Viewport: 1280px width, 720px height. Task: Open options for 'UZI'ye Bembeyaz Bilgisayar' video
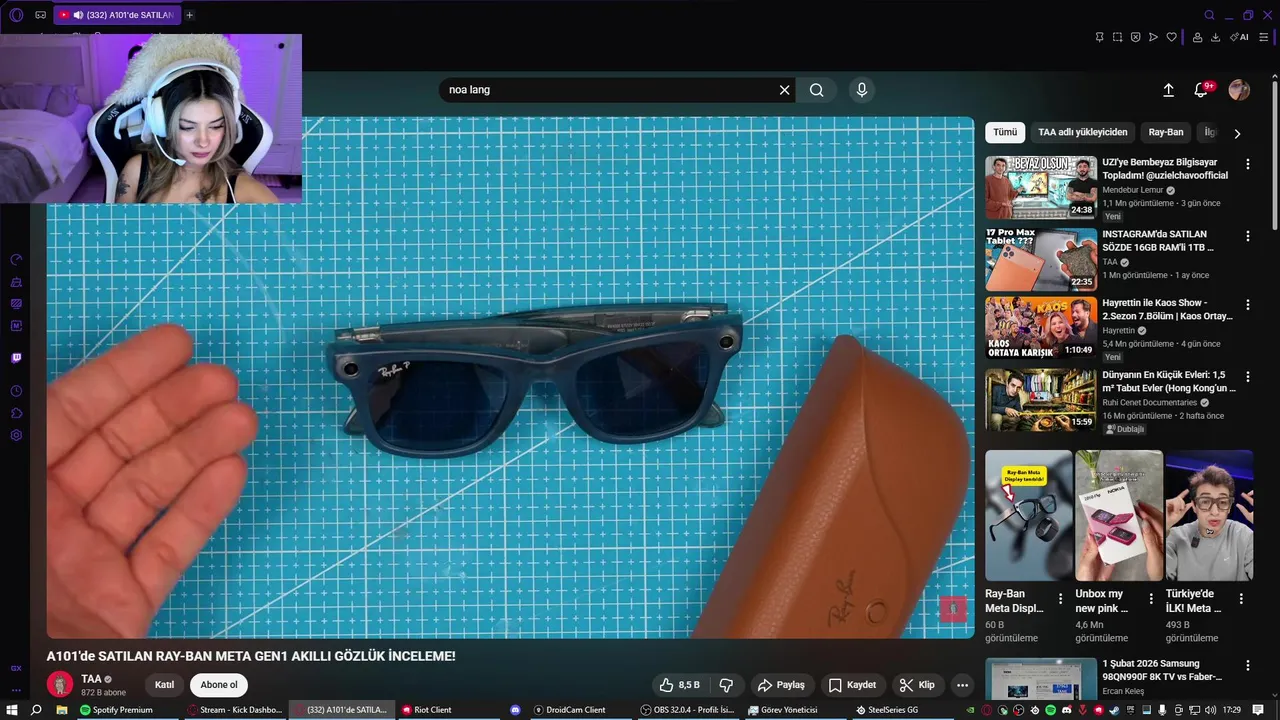[x=1247, y=164]
